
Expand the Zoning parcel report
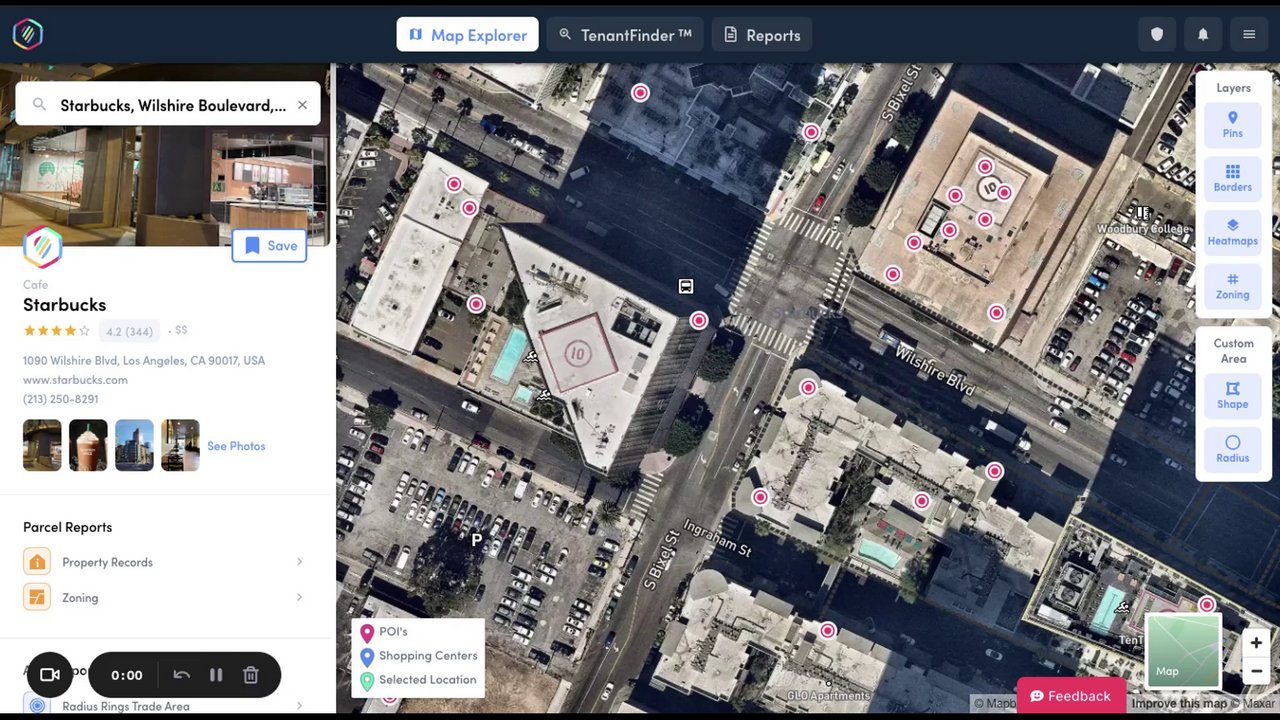[x=163, y=598]
